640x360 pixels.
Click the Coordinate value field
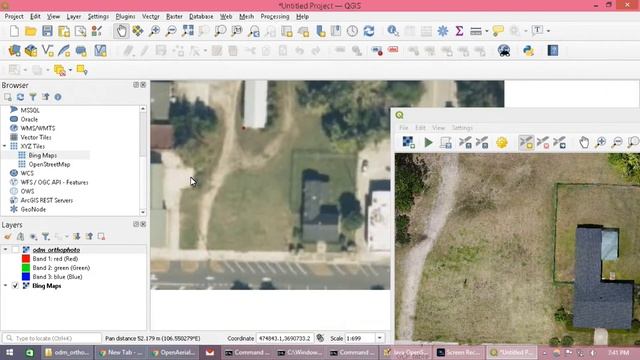pos(284,338)
